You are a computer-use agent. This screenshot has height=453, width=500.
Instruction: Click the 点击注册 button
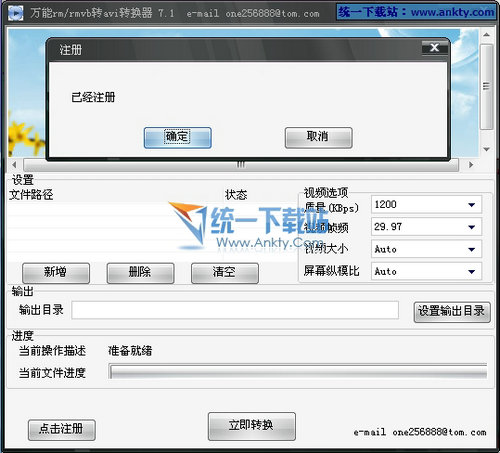pos(62,430)
